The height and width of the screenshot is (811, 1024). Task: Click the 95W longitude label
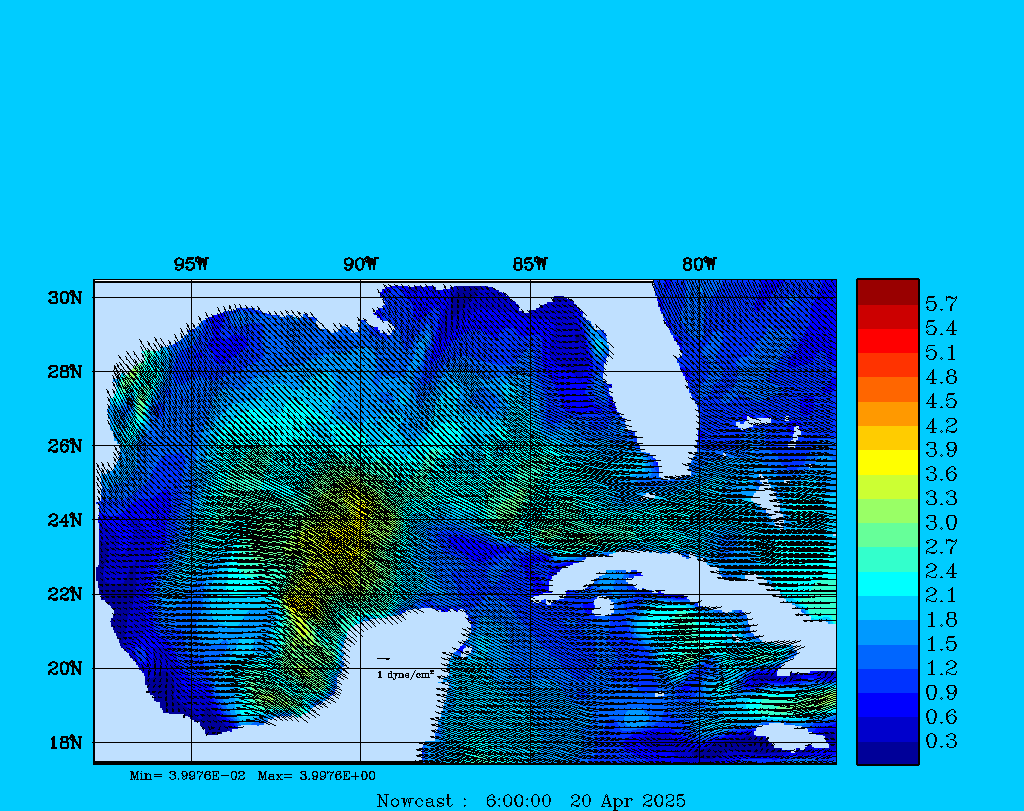coord(191,264)
